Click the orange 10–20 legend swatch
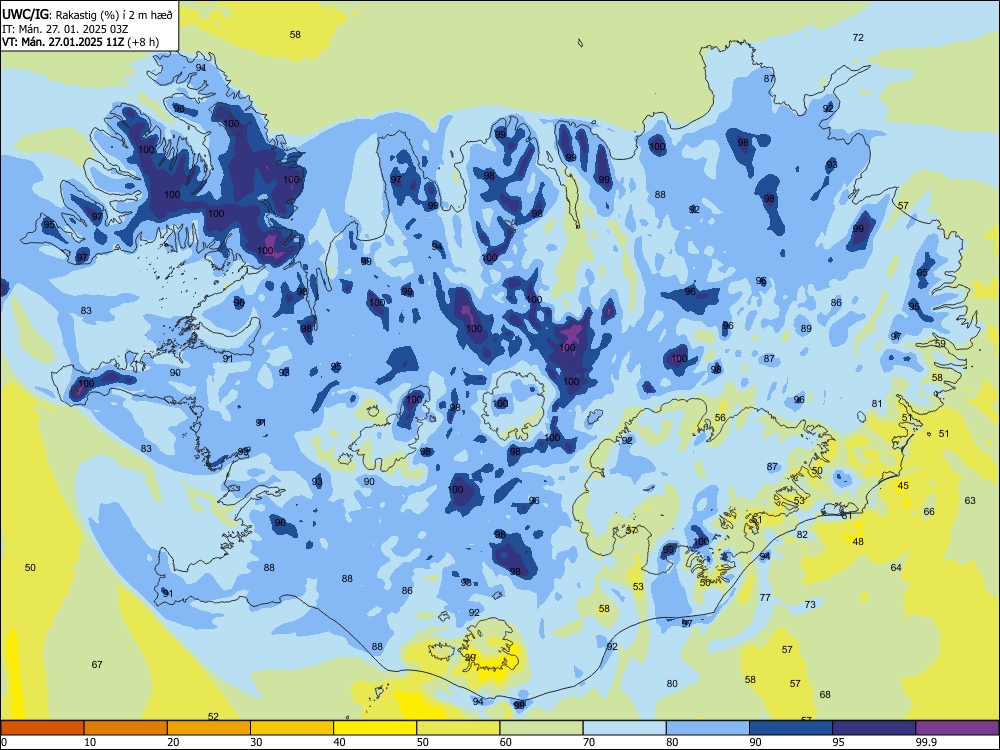The width and height of the screenshot is (1000, 750). 126,728
